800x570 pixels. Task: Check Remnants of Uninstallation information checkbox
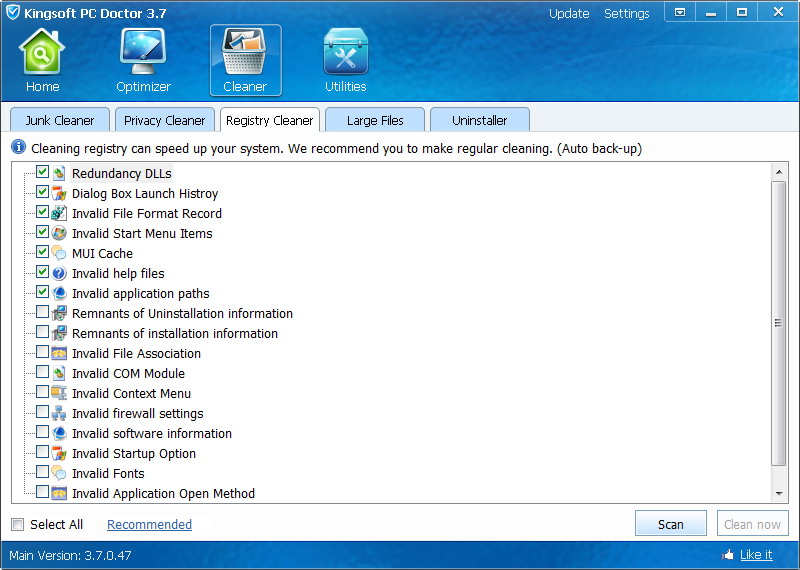click(42, 312)
